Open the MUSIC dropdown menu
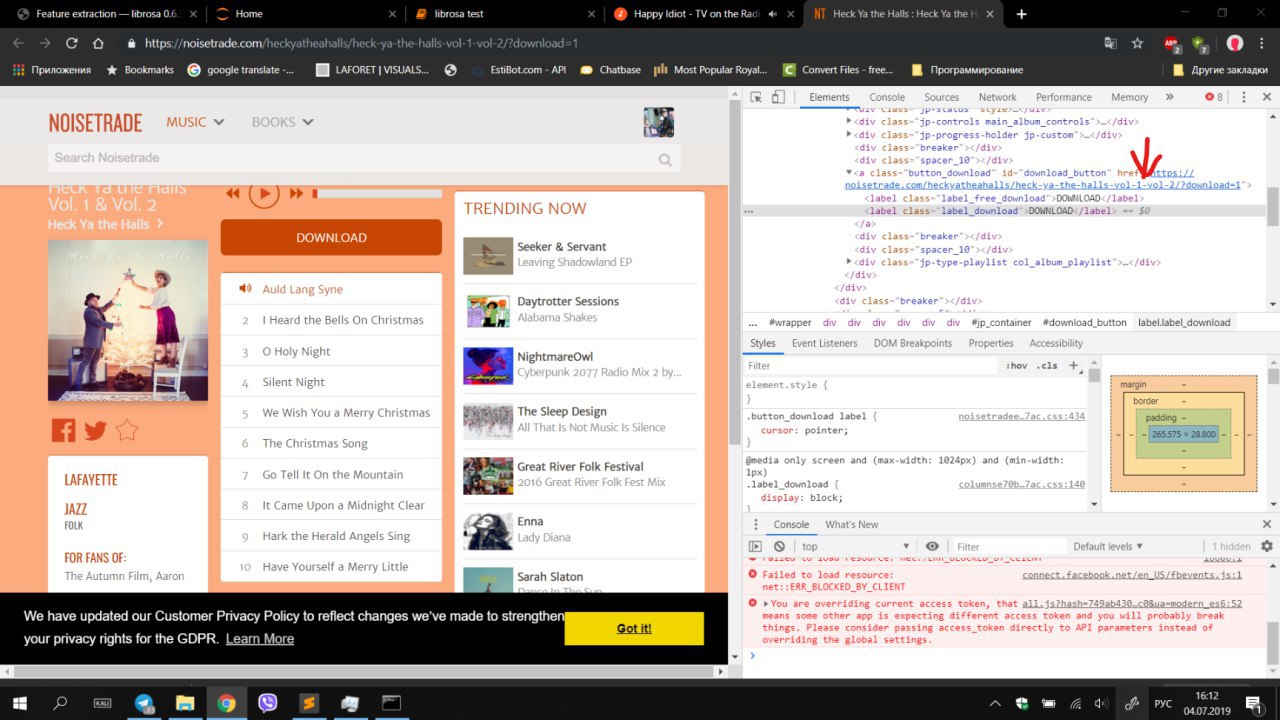This screenshot has width=1280, height=720. (x=195, y=122)
